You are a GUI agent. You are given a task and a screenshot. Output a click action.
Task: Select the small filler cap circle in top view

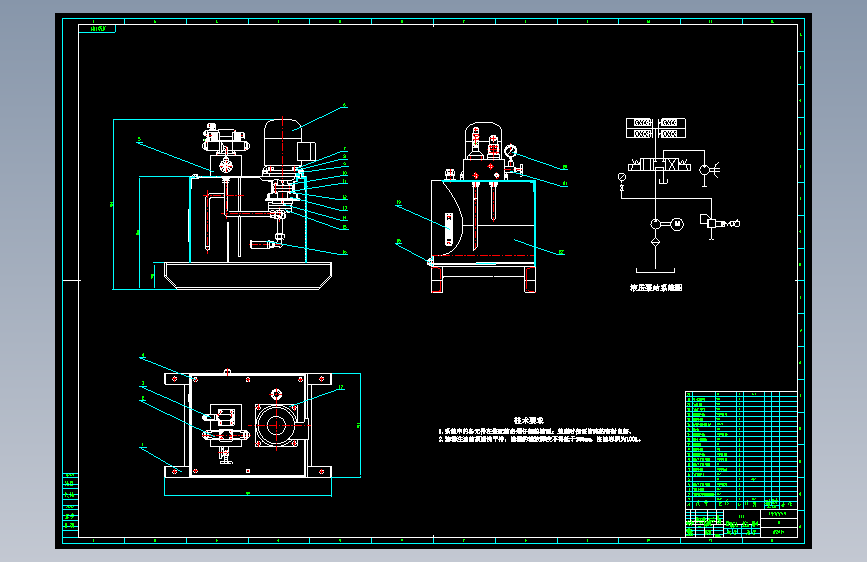[x=276, y=394]
